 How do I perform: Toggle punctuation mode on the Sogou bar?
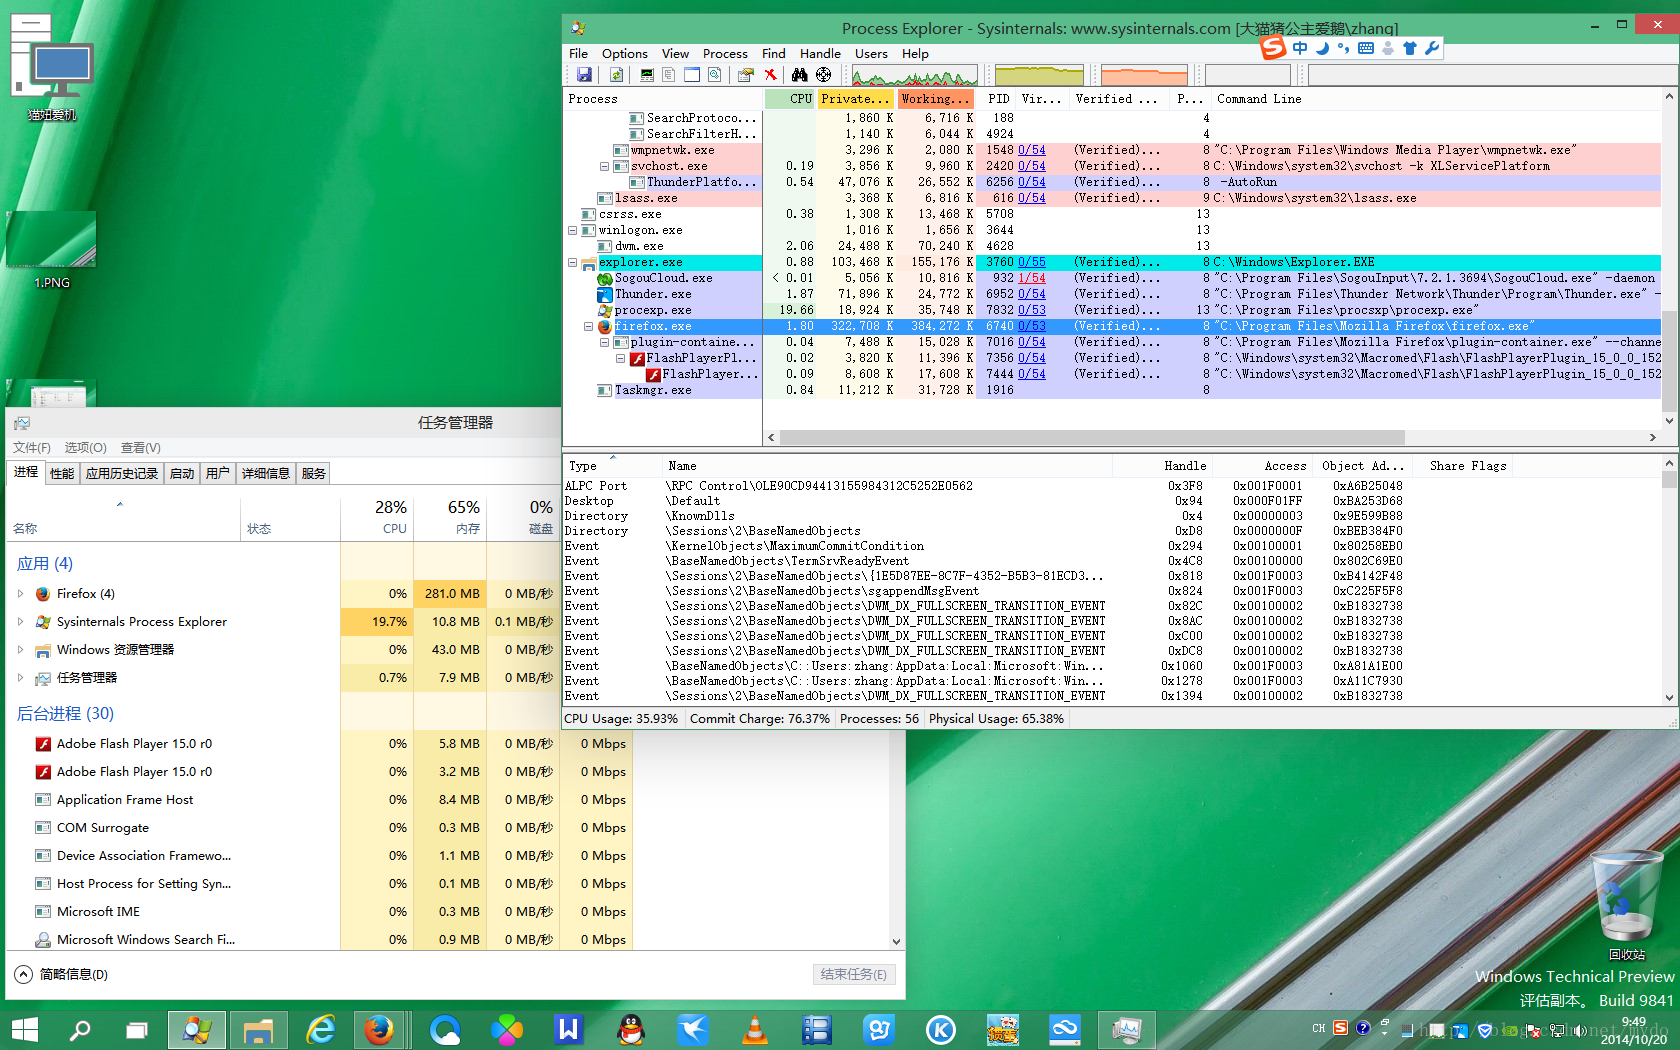click(x=1344, y=48)
